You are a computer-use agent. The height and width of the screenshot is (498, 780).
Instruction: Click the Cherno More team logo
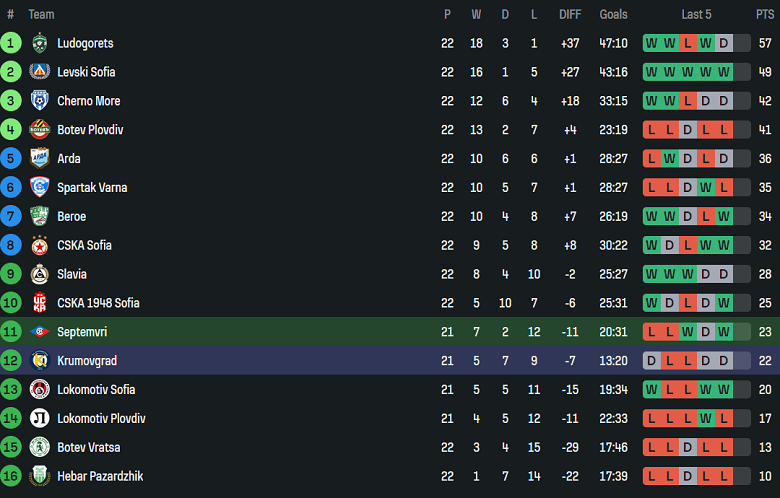pos(39,101)
